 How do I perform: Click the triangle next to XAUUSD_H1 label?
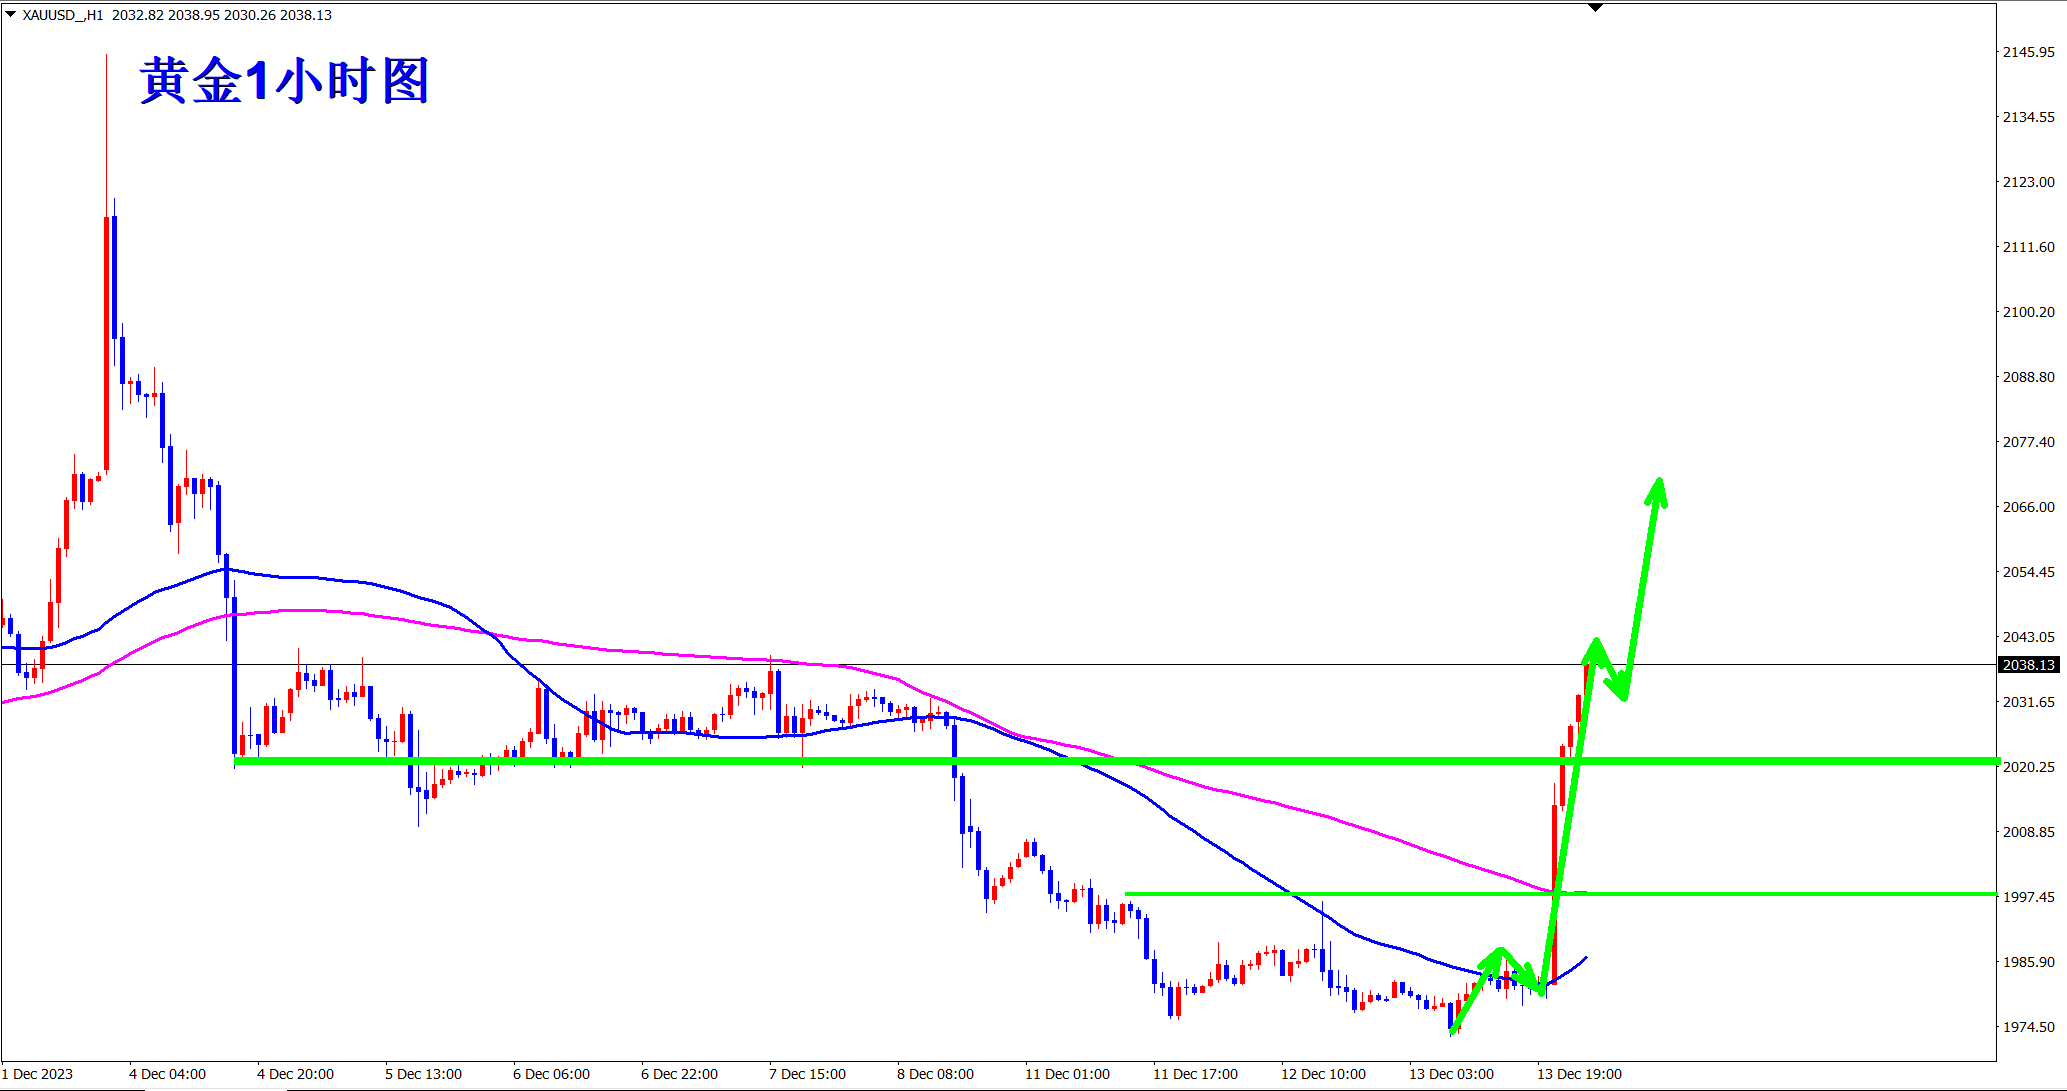(x=10, y=14)
